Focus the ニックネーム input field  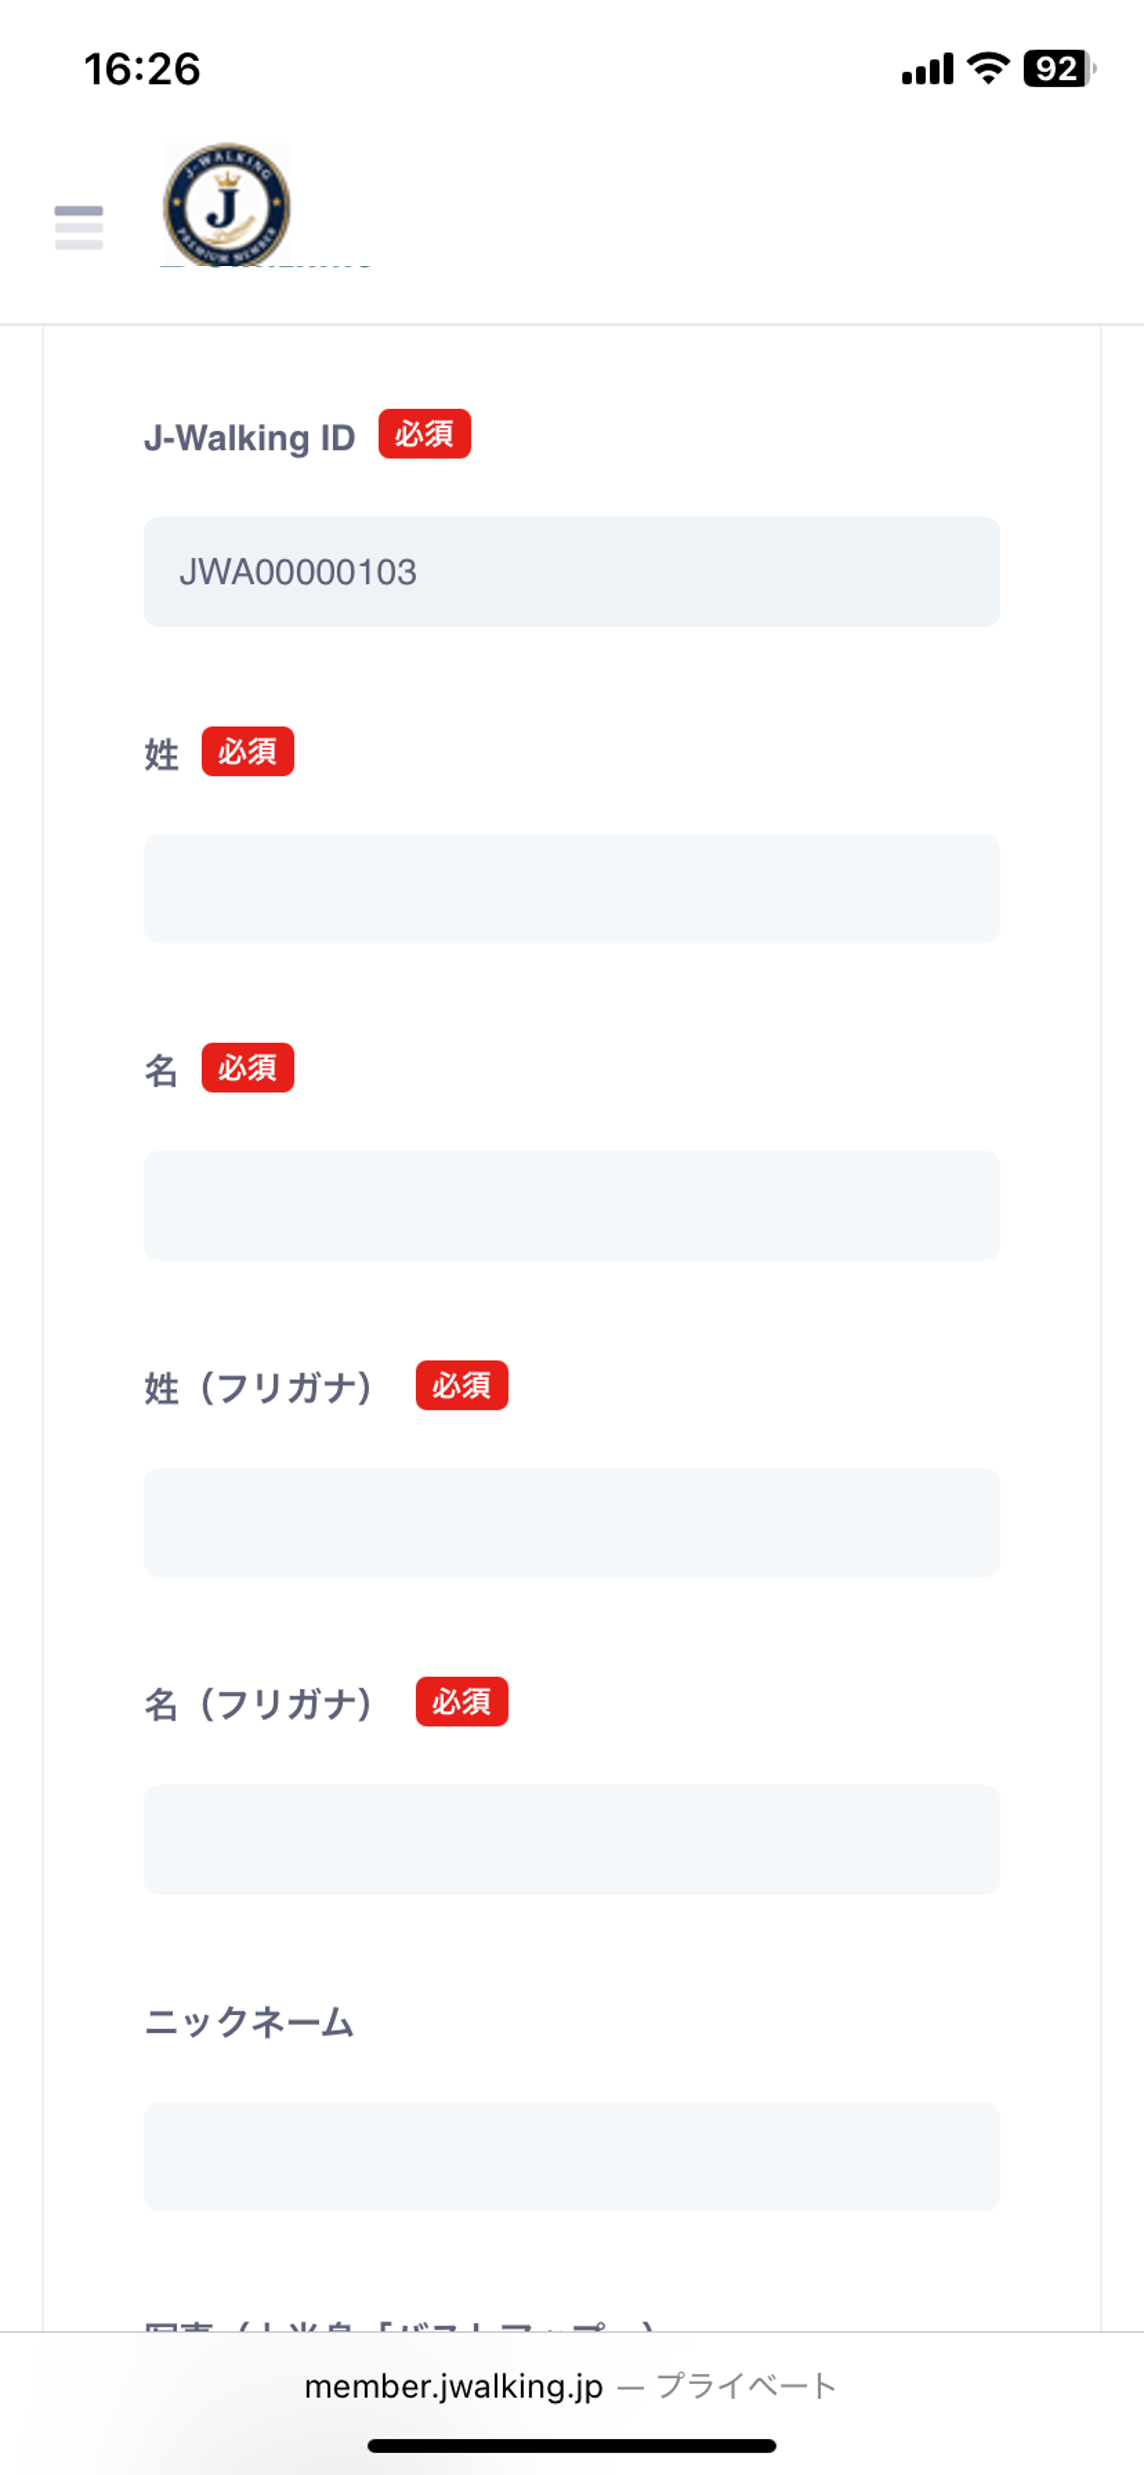572,2157
